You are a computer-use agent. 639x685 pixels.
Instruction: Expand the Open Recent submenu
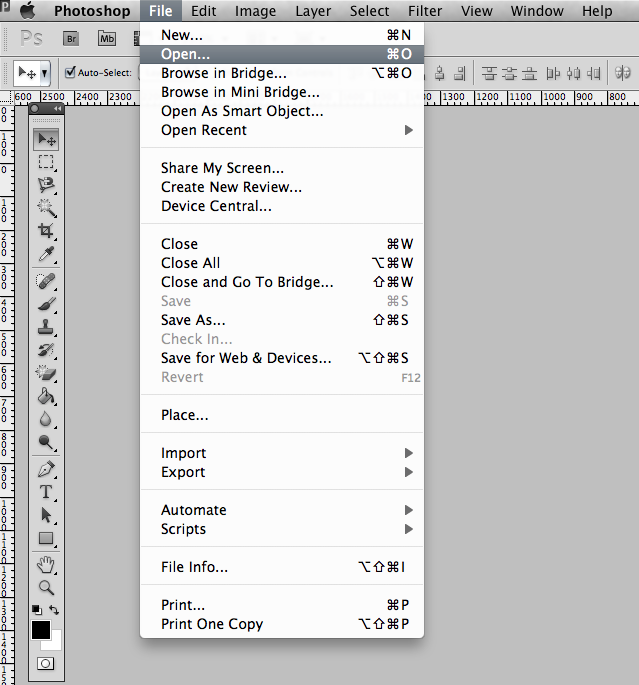282,130
